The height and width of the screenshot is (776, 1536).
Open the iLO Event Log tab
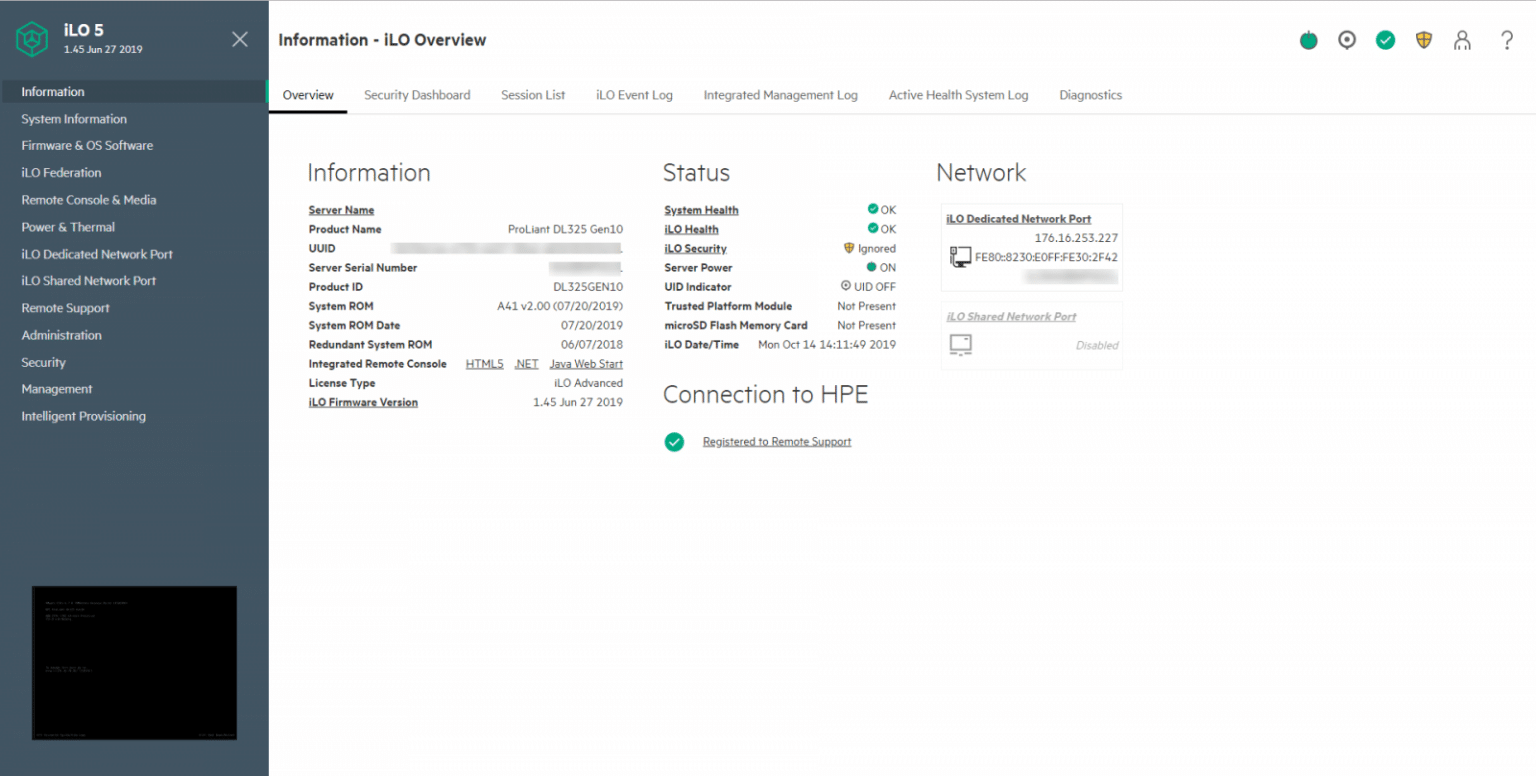[634, 95]
